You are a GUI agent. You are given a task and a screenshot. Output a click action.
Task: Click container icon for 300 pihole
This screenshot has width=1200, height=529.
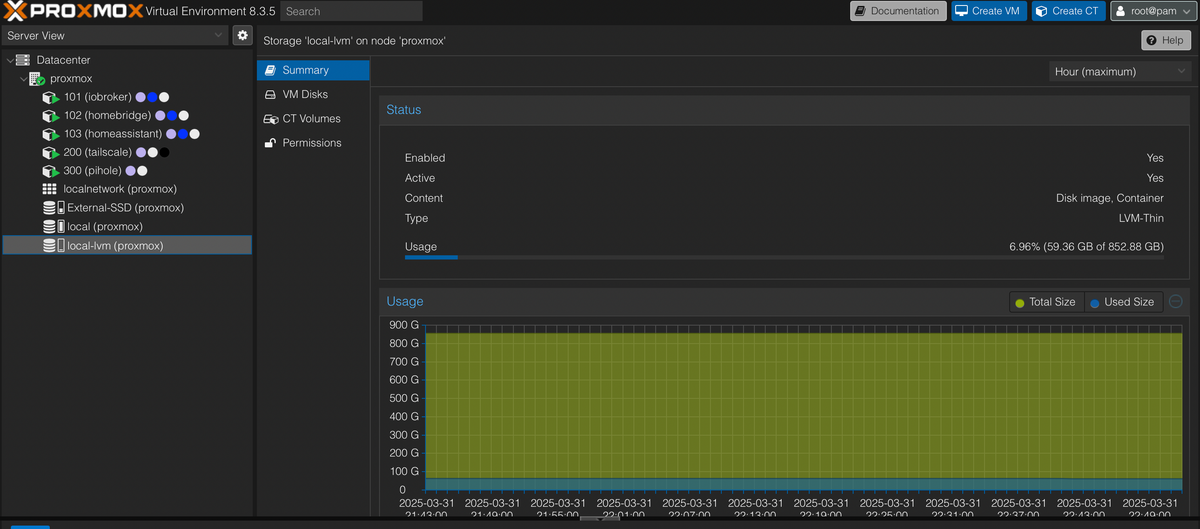tap(51, 171)
